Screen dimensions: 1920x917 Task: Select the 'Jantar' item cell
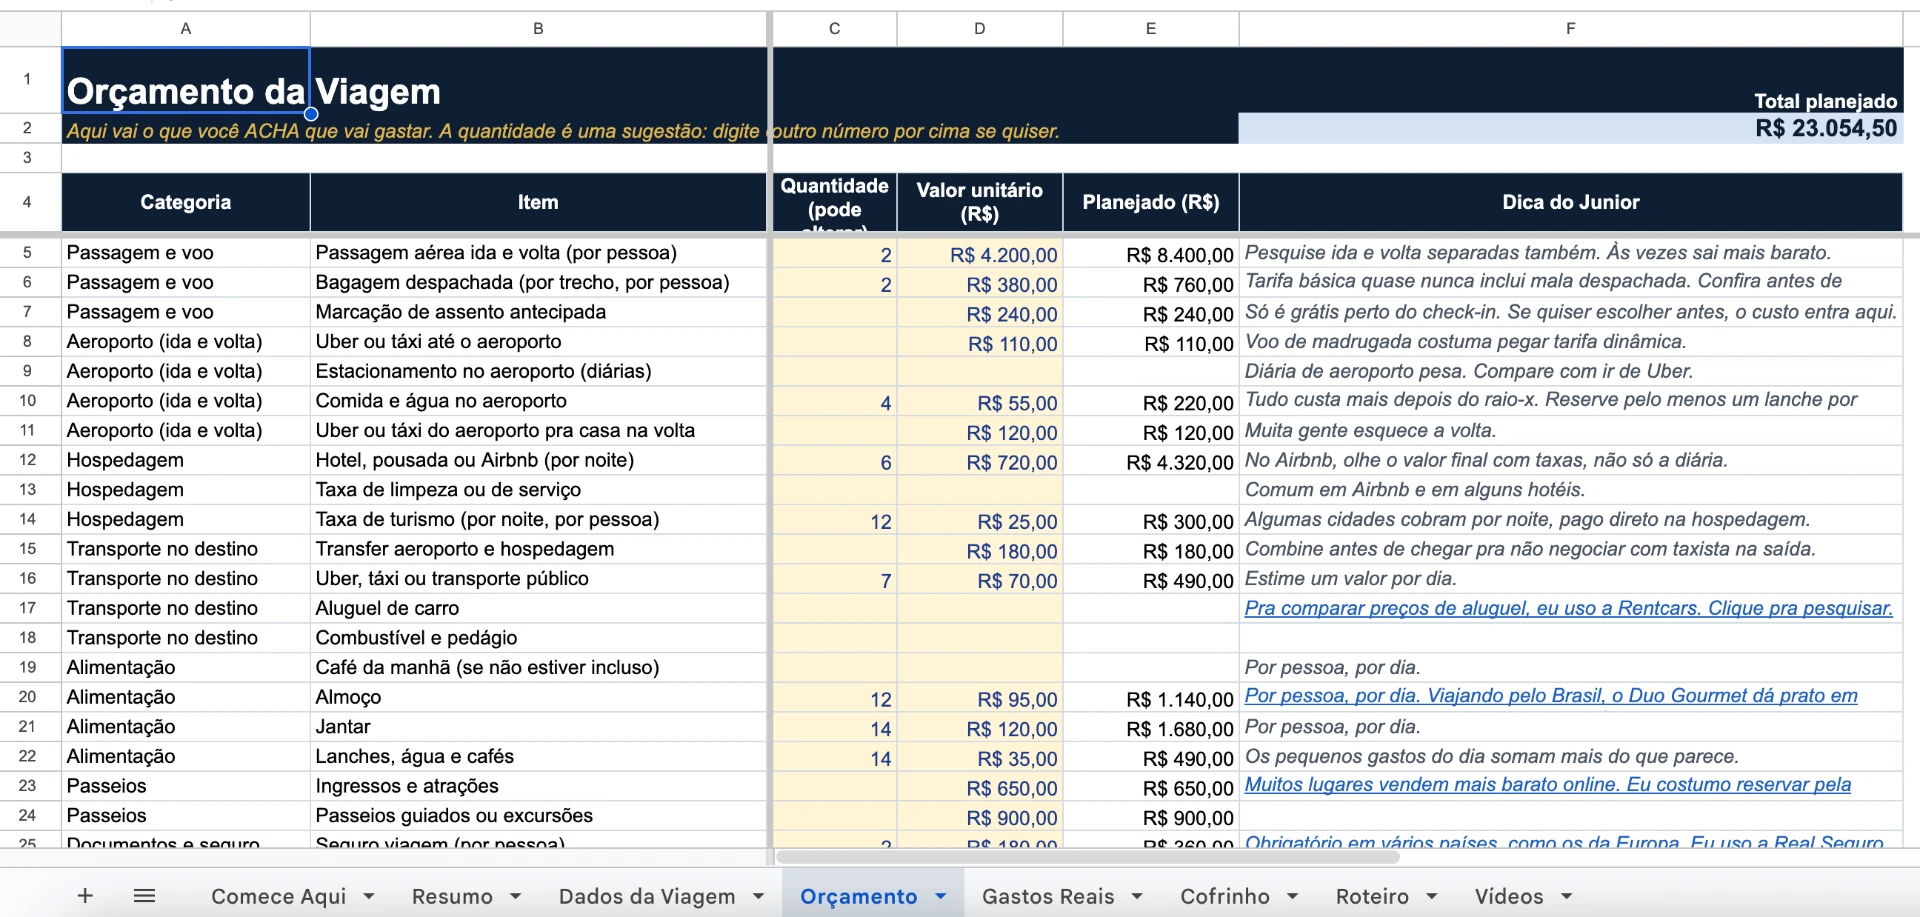[x=538, y=727]
